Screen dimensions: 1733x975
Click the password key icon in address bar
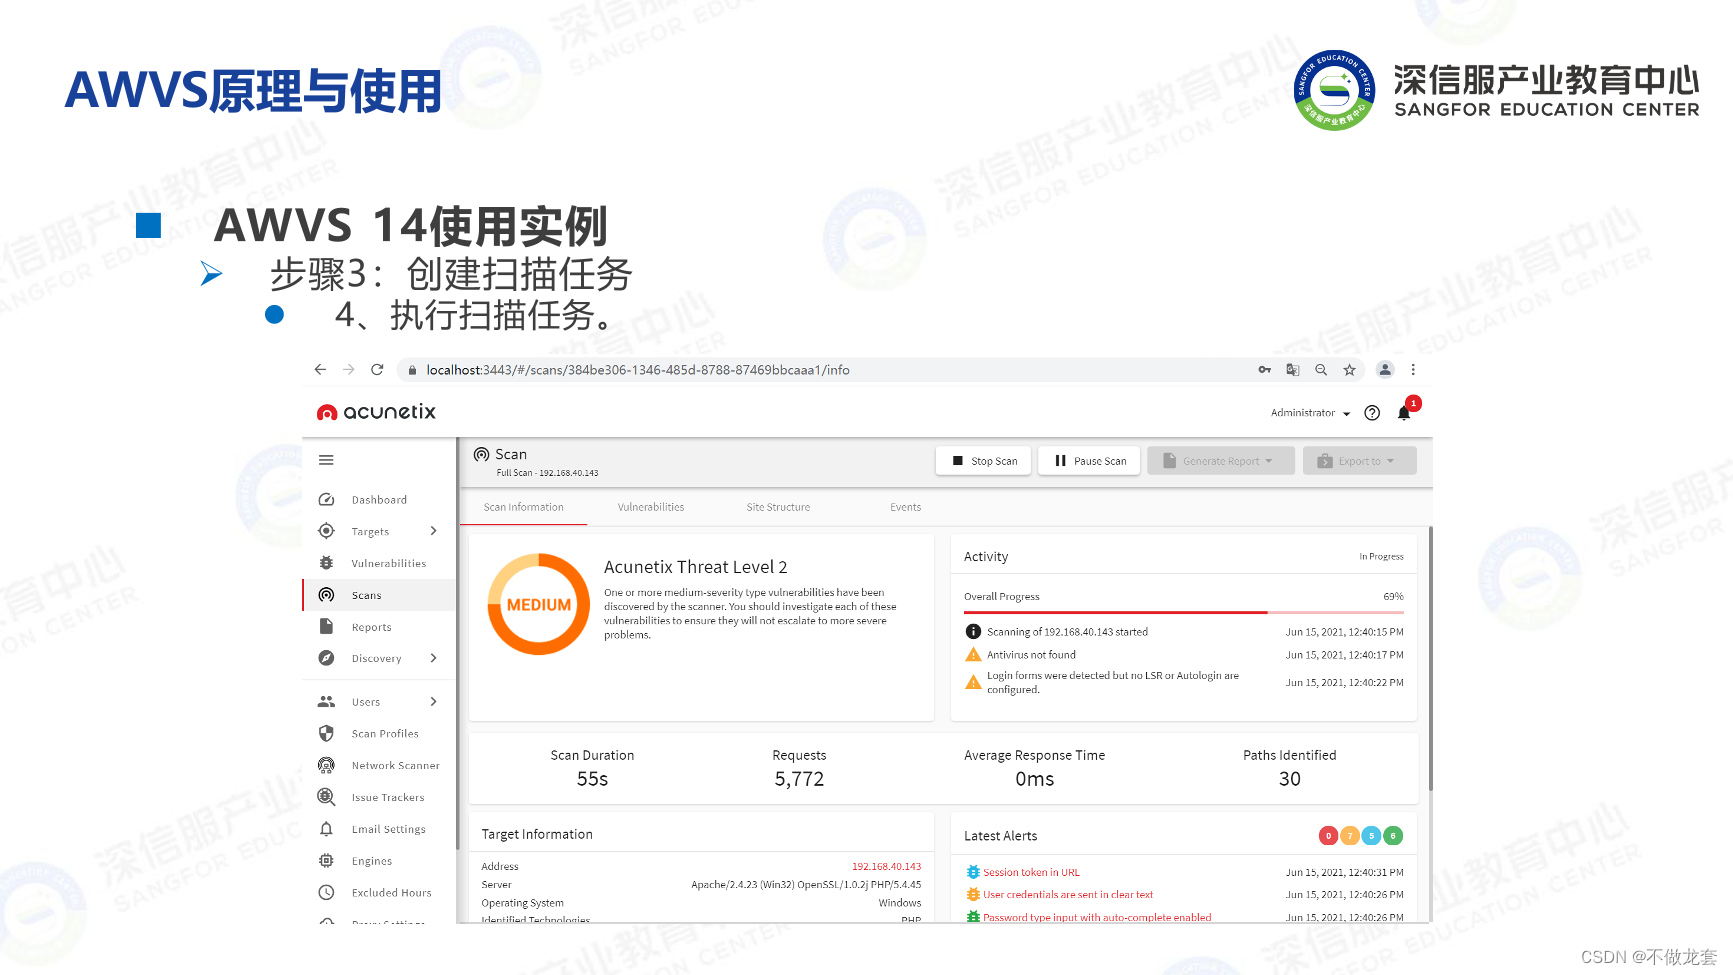point(1265,370)
